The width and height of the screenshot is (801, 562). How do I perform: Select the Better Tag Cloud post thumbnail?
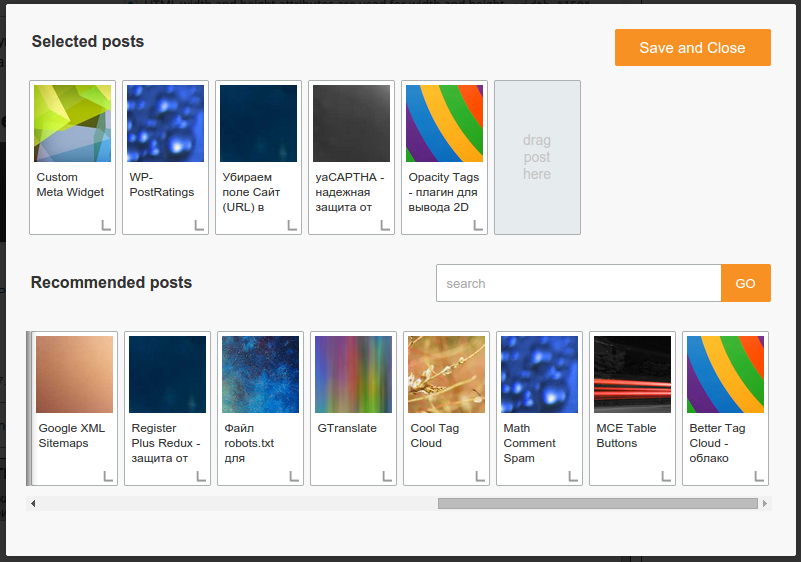tap(725, 374)
